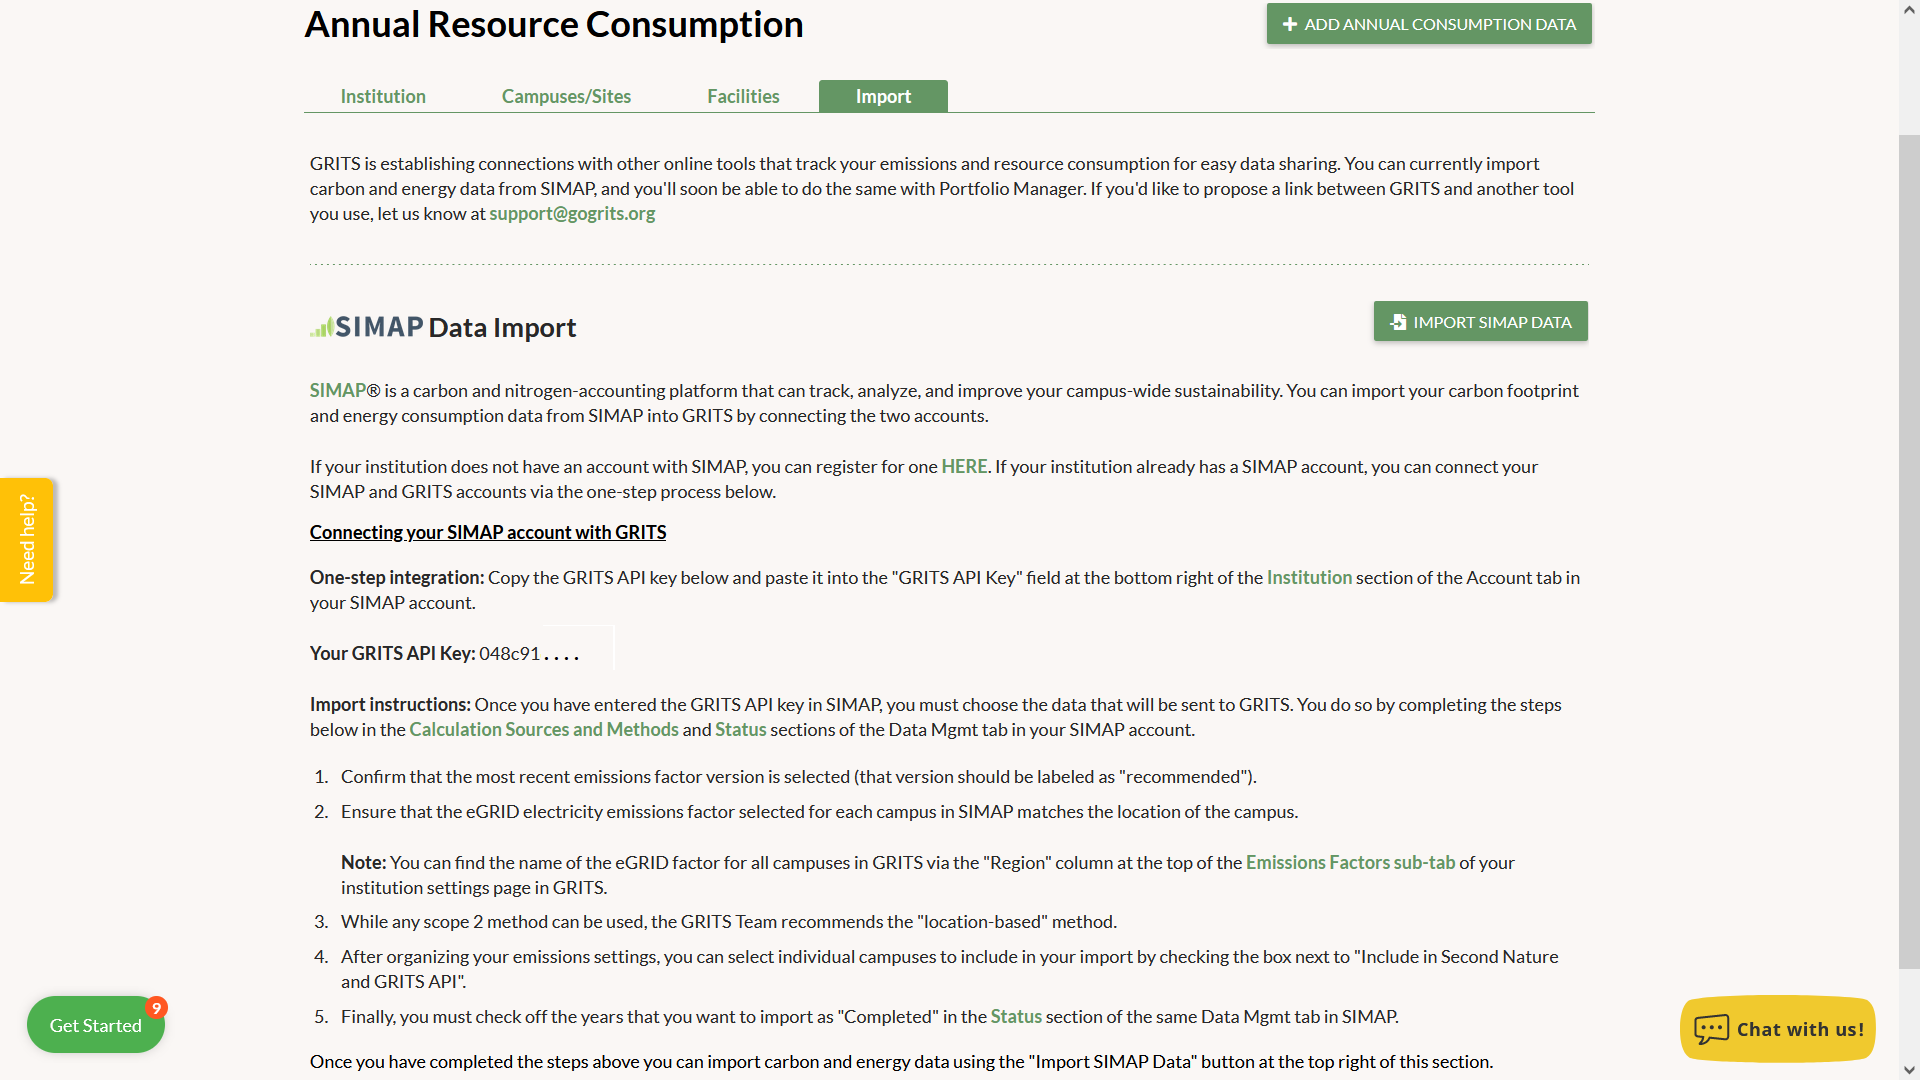
Task: Click the SIMAP logo bars icon
Action: pyautogui.click(x=321, y=328)
